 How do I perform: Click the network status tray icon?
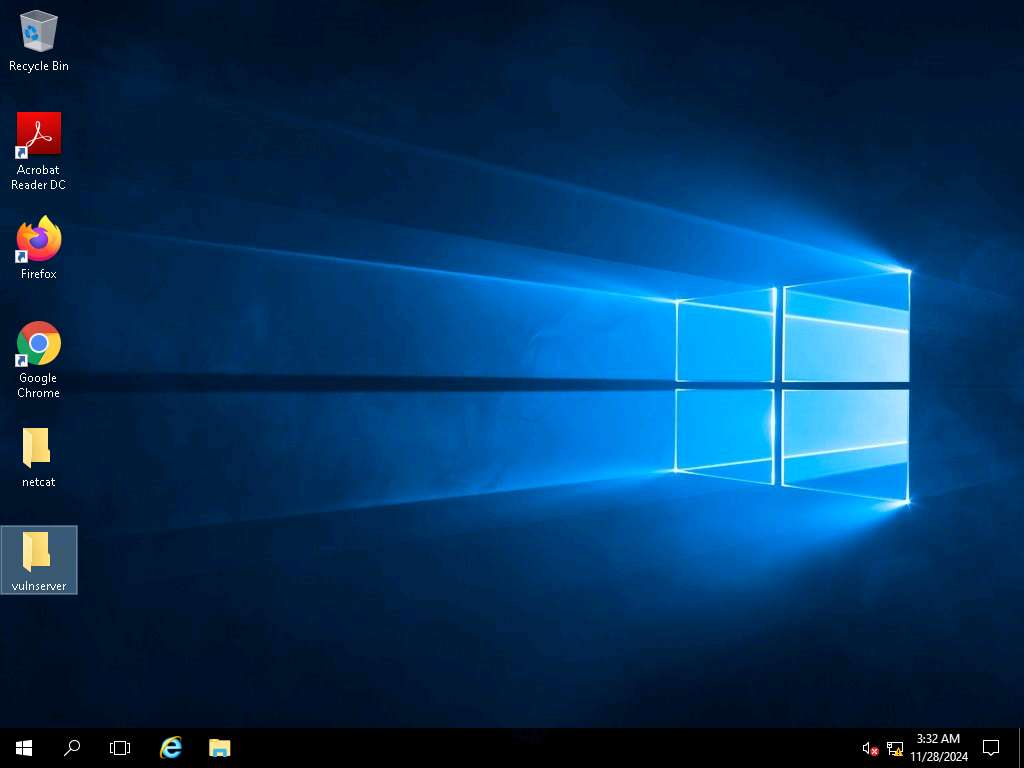pos(894,748)
